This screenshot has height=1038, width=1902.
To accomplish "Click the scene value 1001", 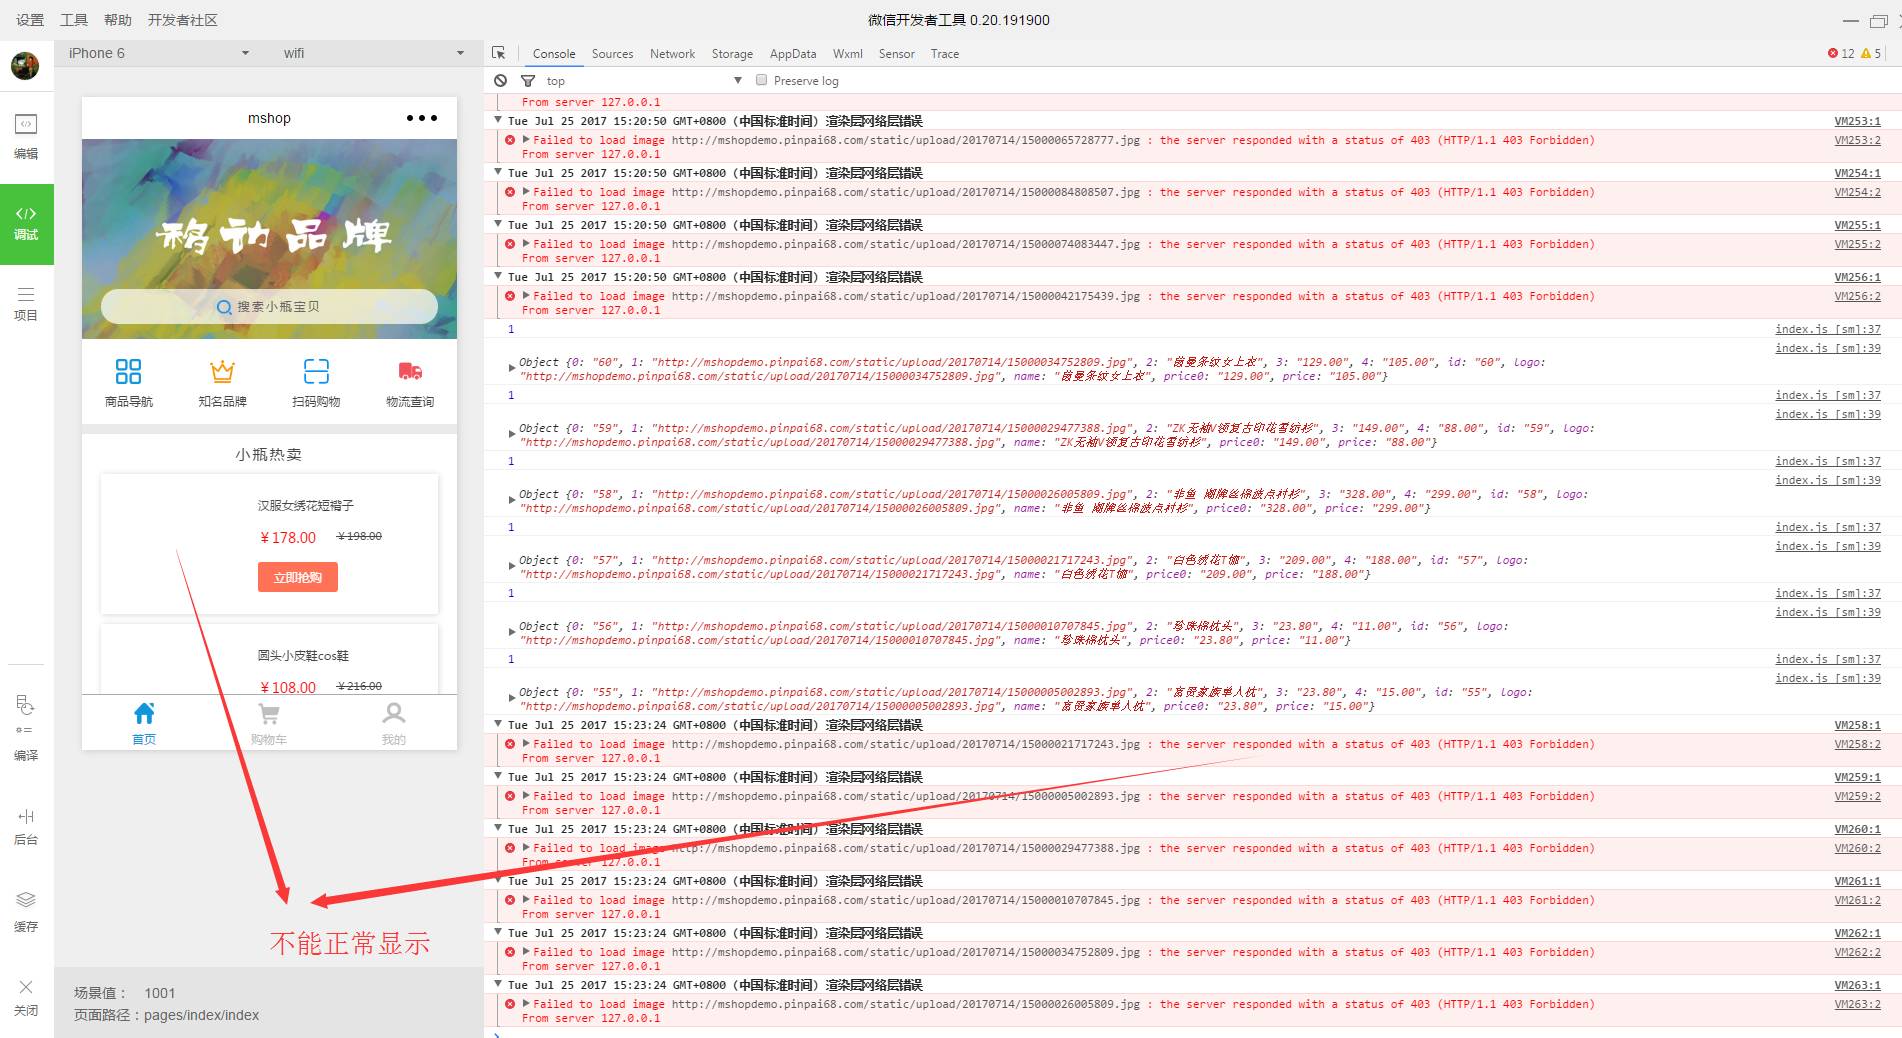I will [x=160, y=993].
